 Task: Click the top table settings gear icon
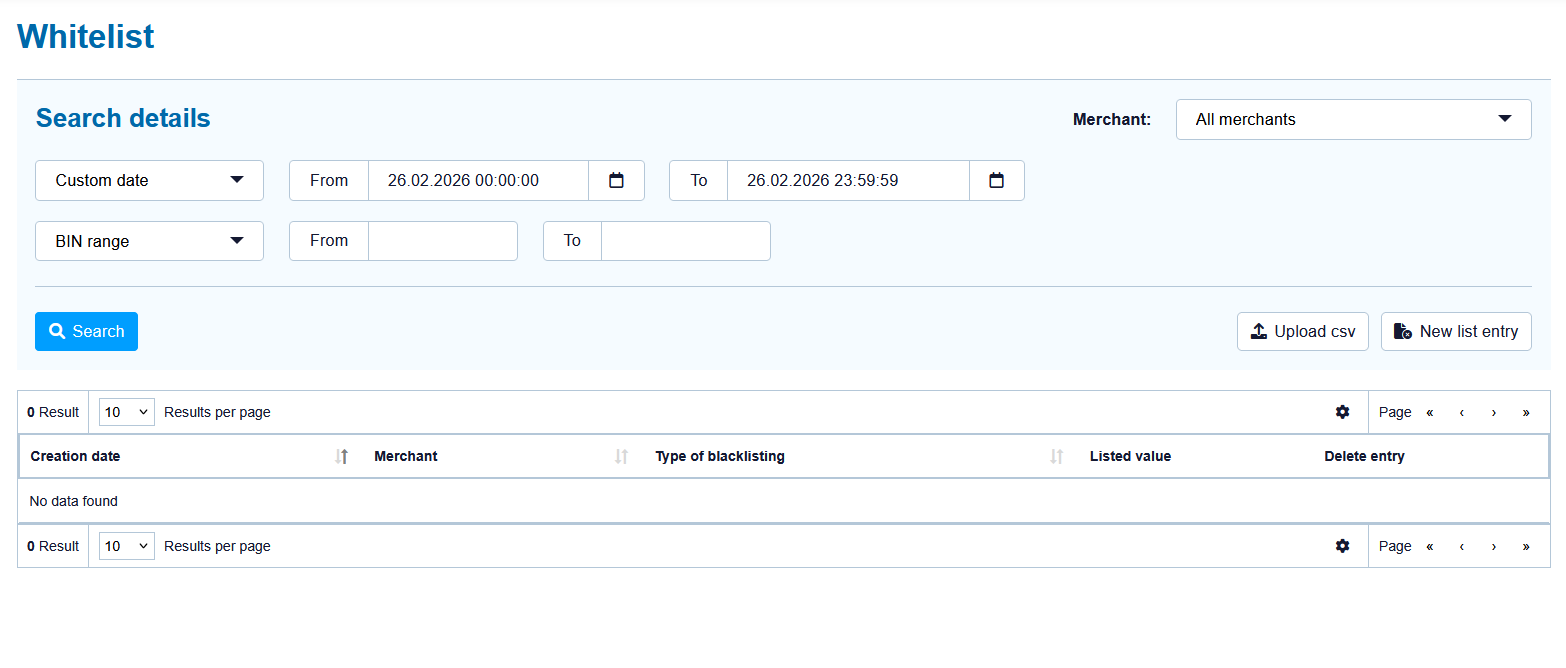pyautogui.click(x=1342, y=412)
